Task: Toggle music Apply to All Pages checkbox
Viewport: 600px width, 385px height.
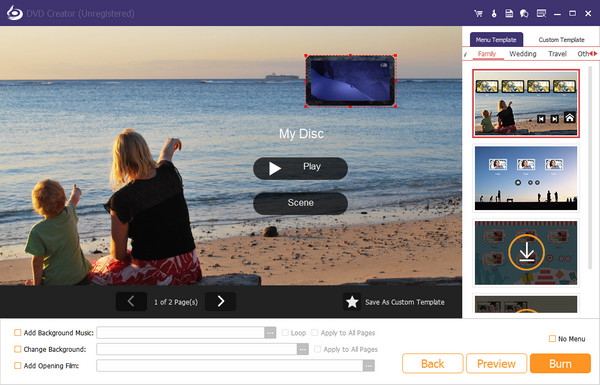Action: point(315,333)
